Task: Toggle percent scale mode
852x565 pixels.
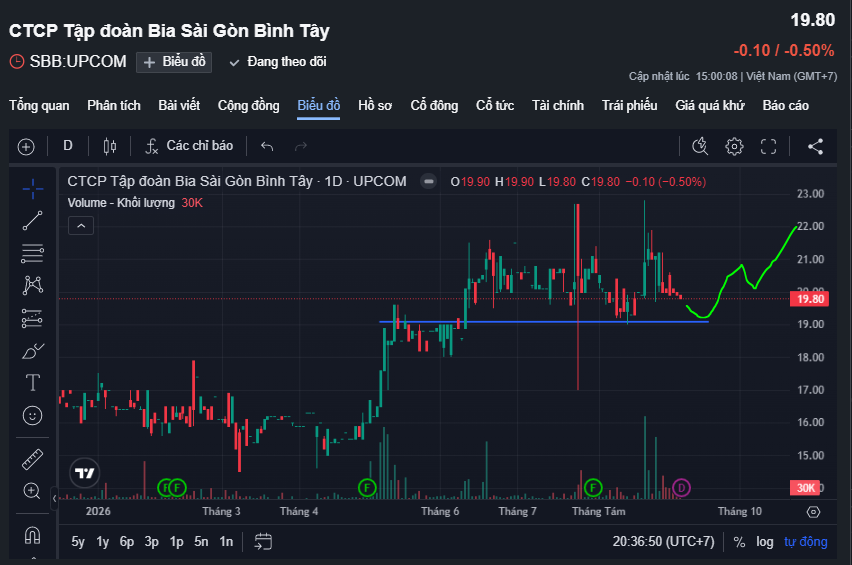Action: point(739,542)
